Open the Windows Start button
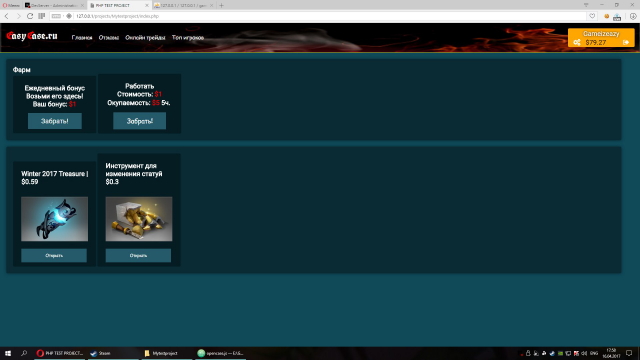Image resolution: width=640 pixels, height=360 pixels. (8, 353)
